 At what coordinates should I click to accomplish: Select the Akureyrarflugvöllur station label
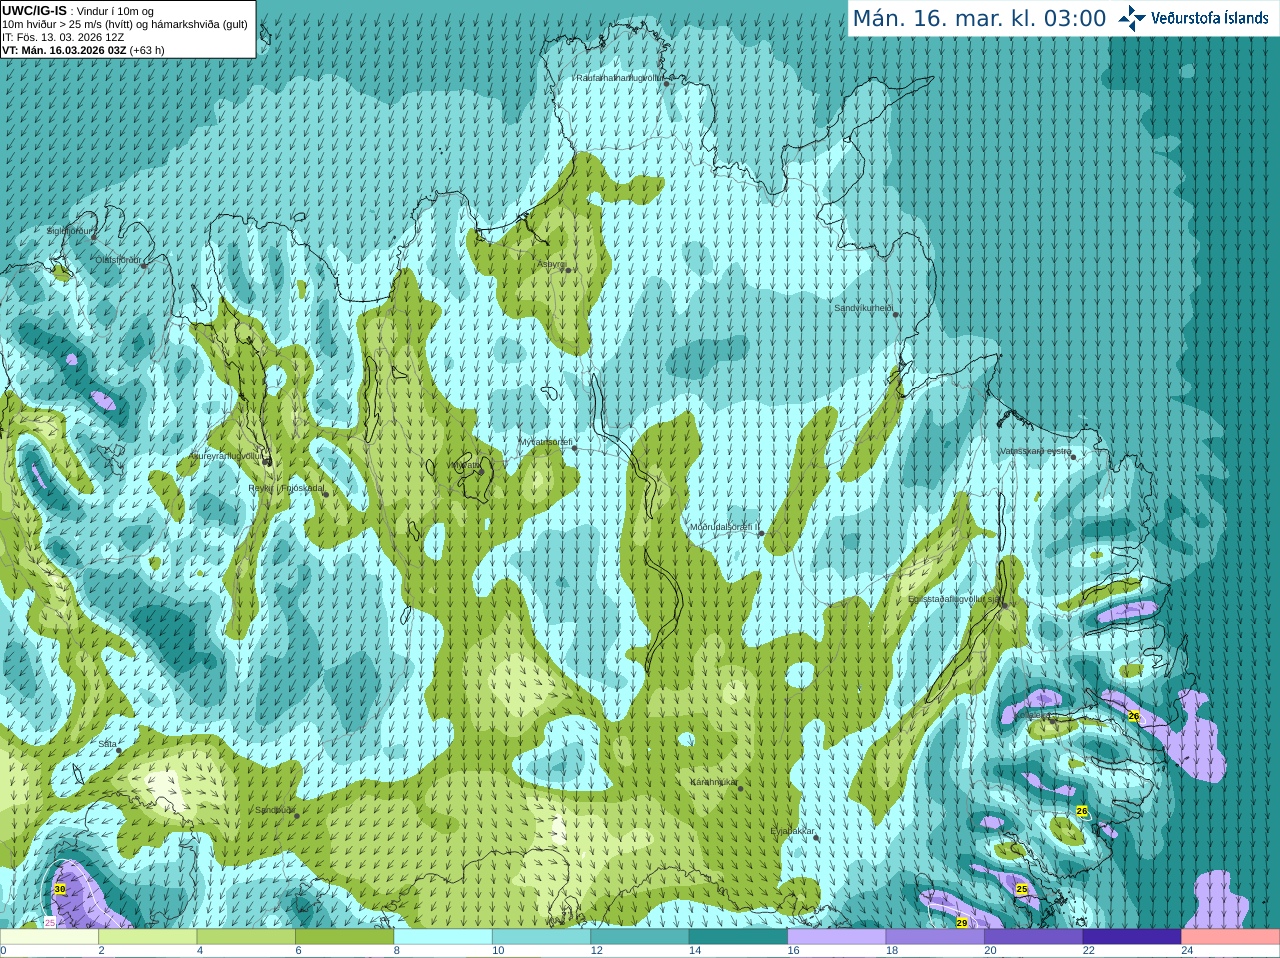click(x=226, y=456)
